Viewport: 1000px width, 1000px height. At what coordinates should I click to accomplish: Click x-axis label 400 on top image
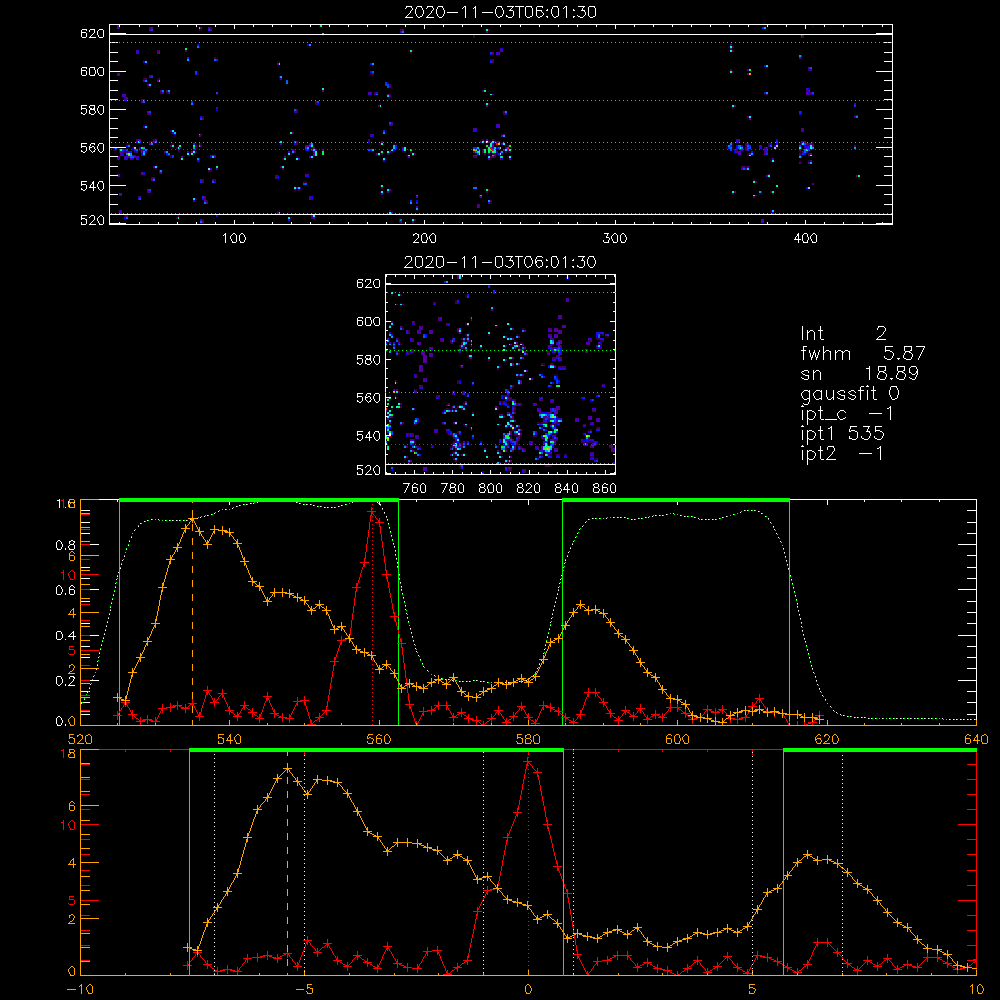[x=805, y=239]
